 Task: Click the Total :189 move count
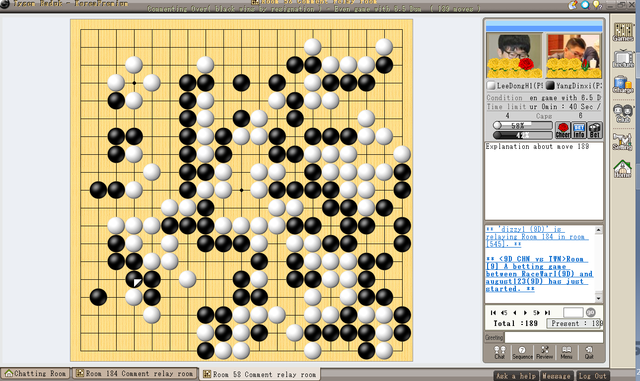tap(515, 323)
